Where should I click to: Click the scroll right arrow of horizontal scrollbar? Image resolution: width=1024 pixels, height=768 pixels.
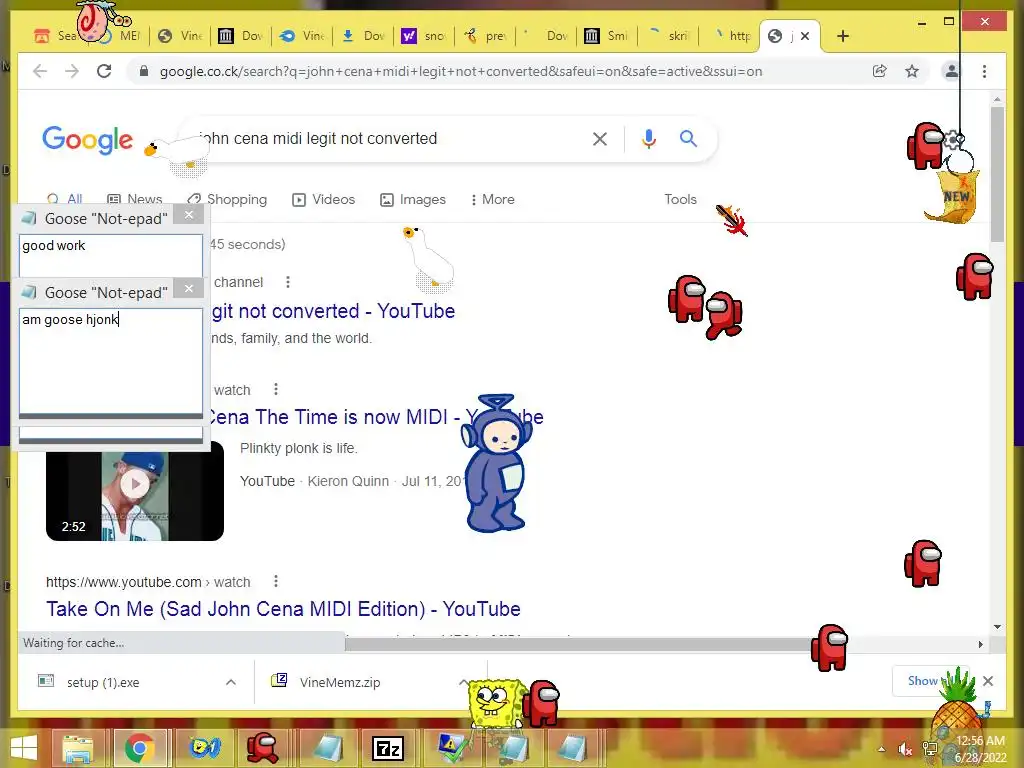(x=980, y=644)
